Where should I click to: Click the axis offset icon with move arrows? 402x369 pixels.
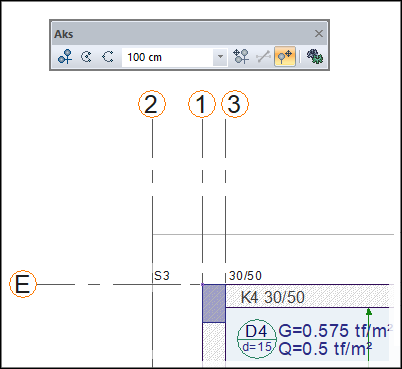[241, 57]
